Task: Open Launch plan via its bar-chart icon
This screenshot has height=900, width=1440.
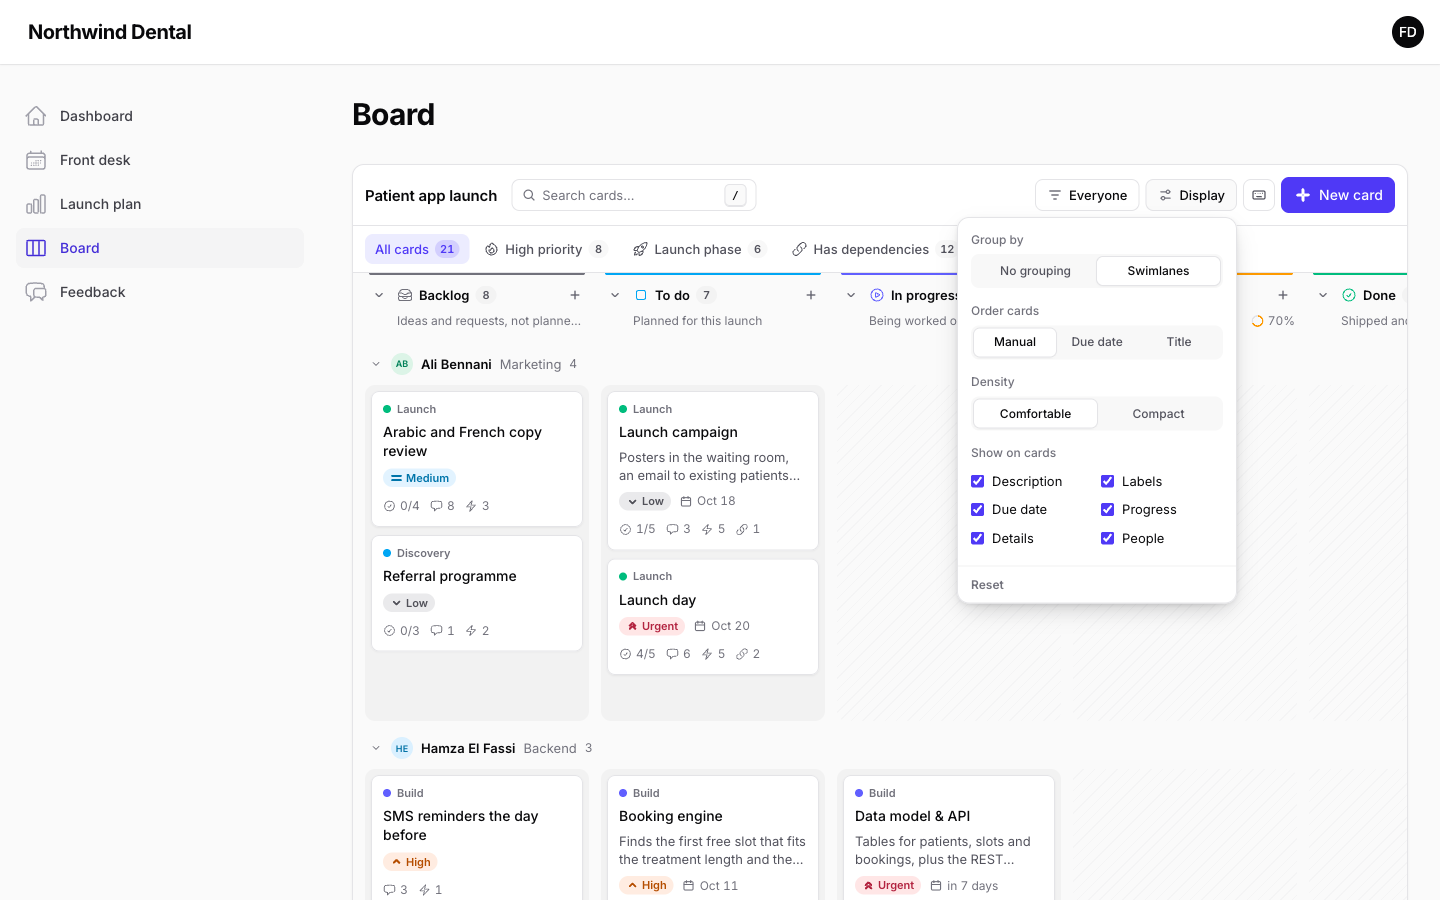Action: pyautogui.click(x=36, y=204)
